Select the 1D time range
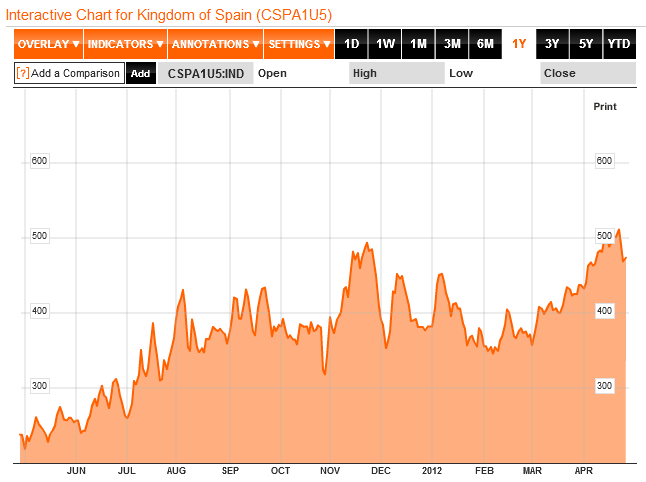Screen dimensions: 646x482 pos(351,44)
